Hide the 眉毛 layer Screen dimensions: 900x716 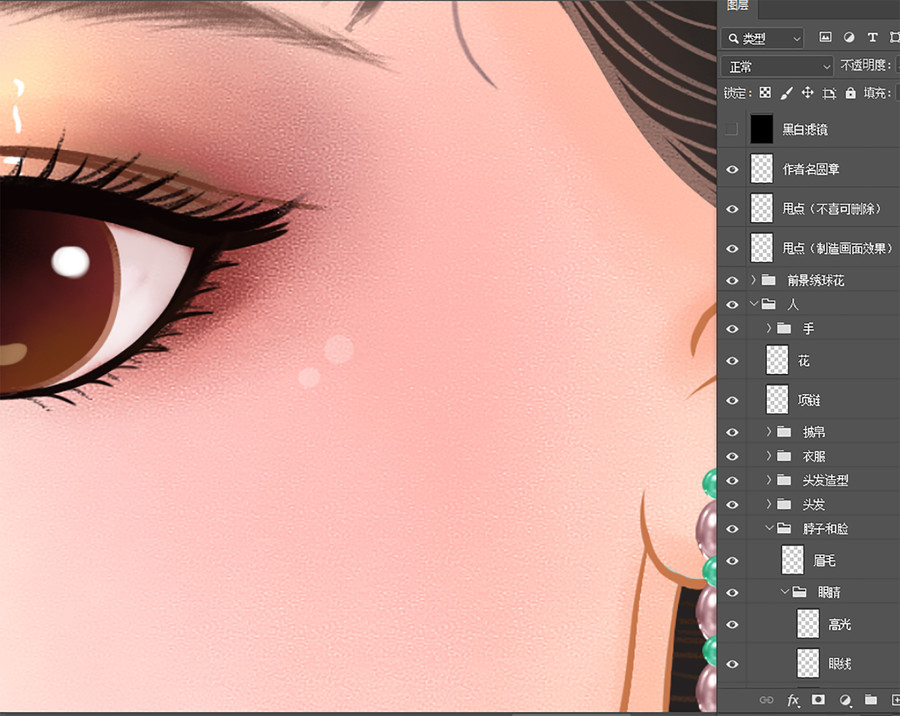(732, 560)
